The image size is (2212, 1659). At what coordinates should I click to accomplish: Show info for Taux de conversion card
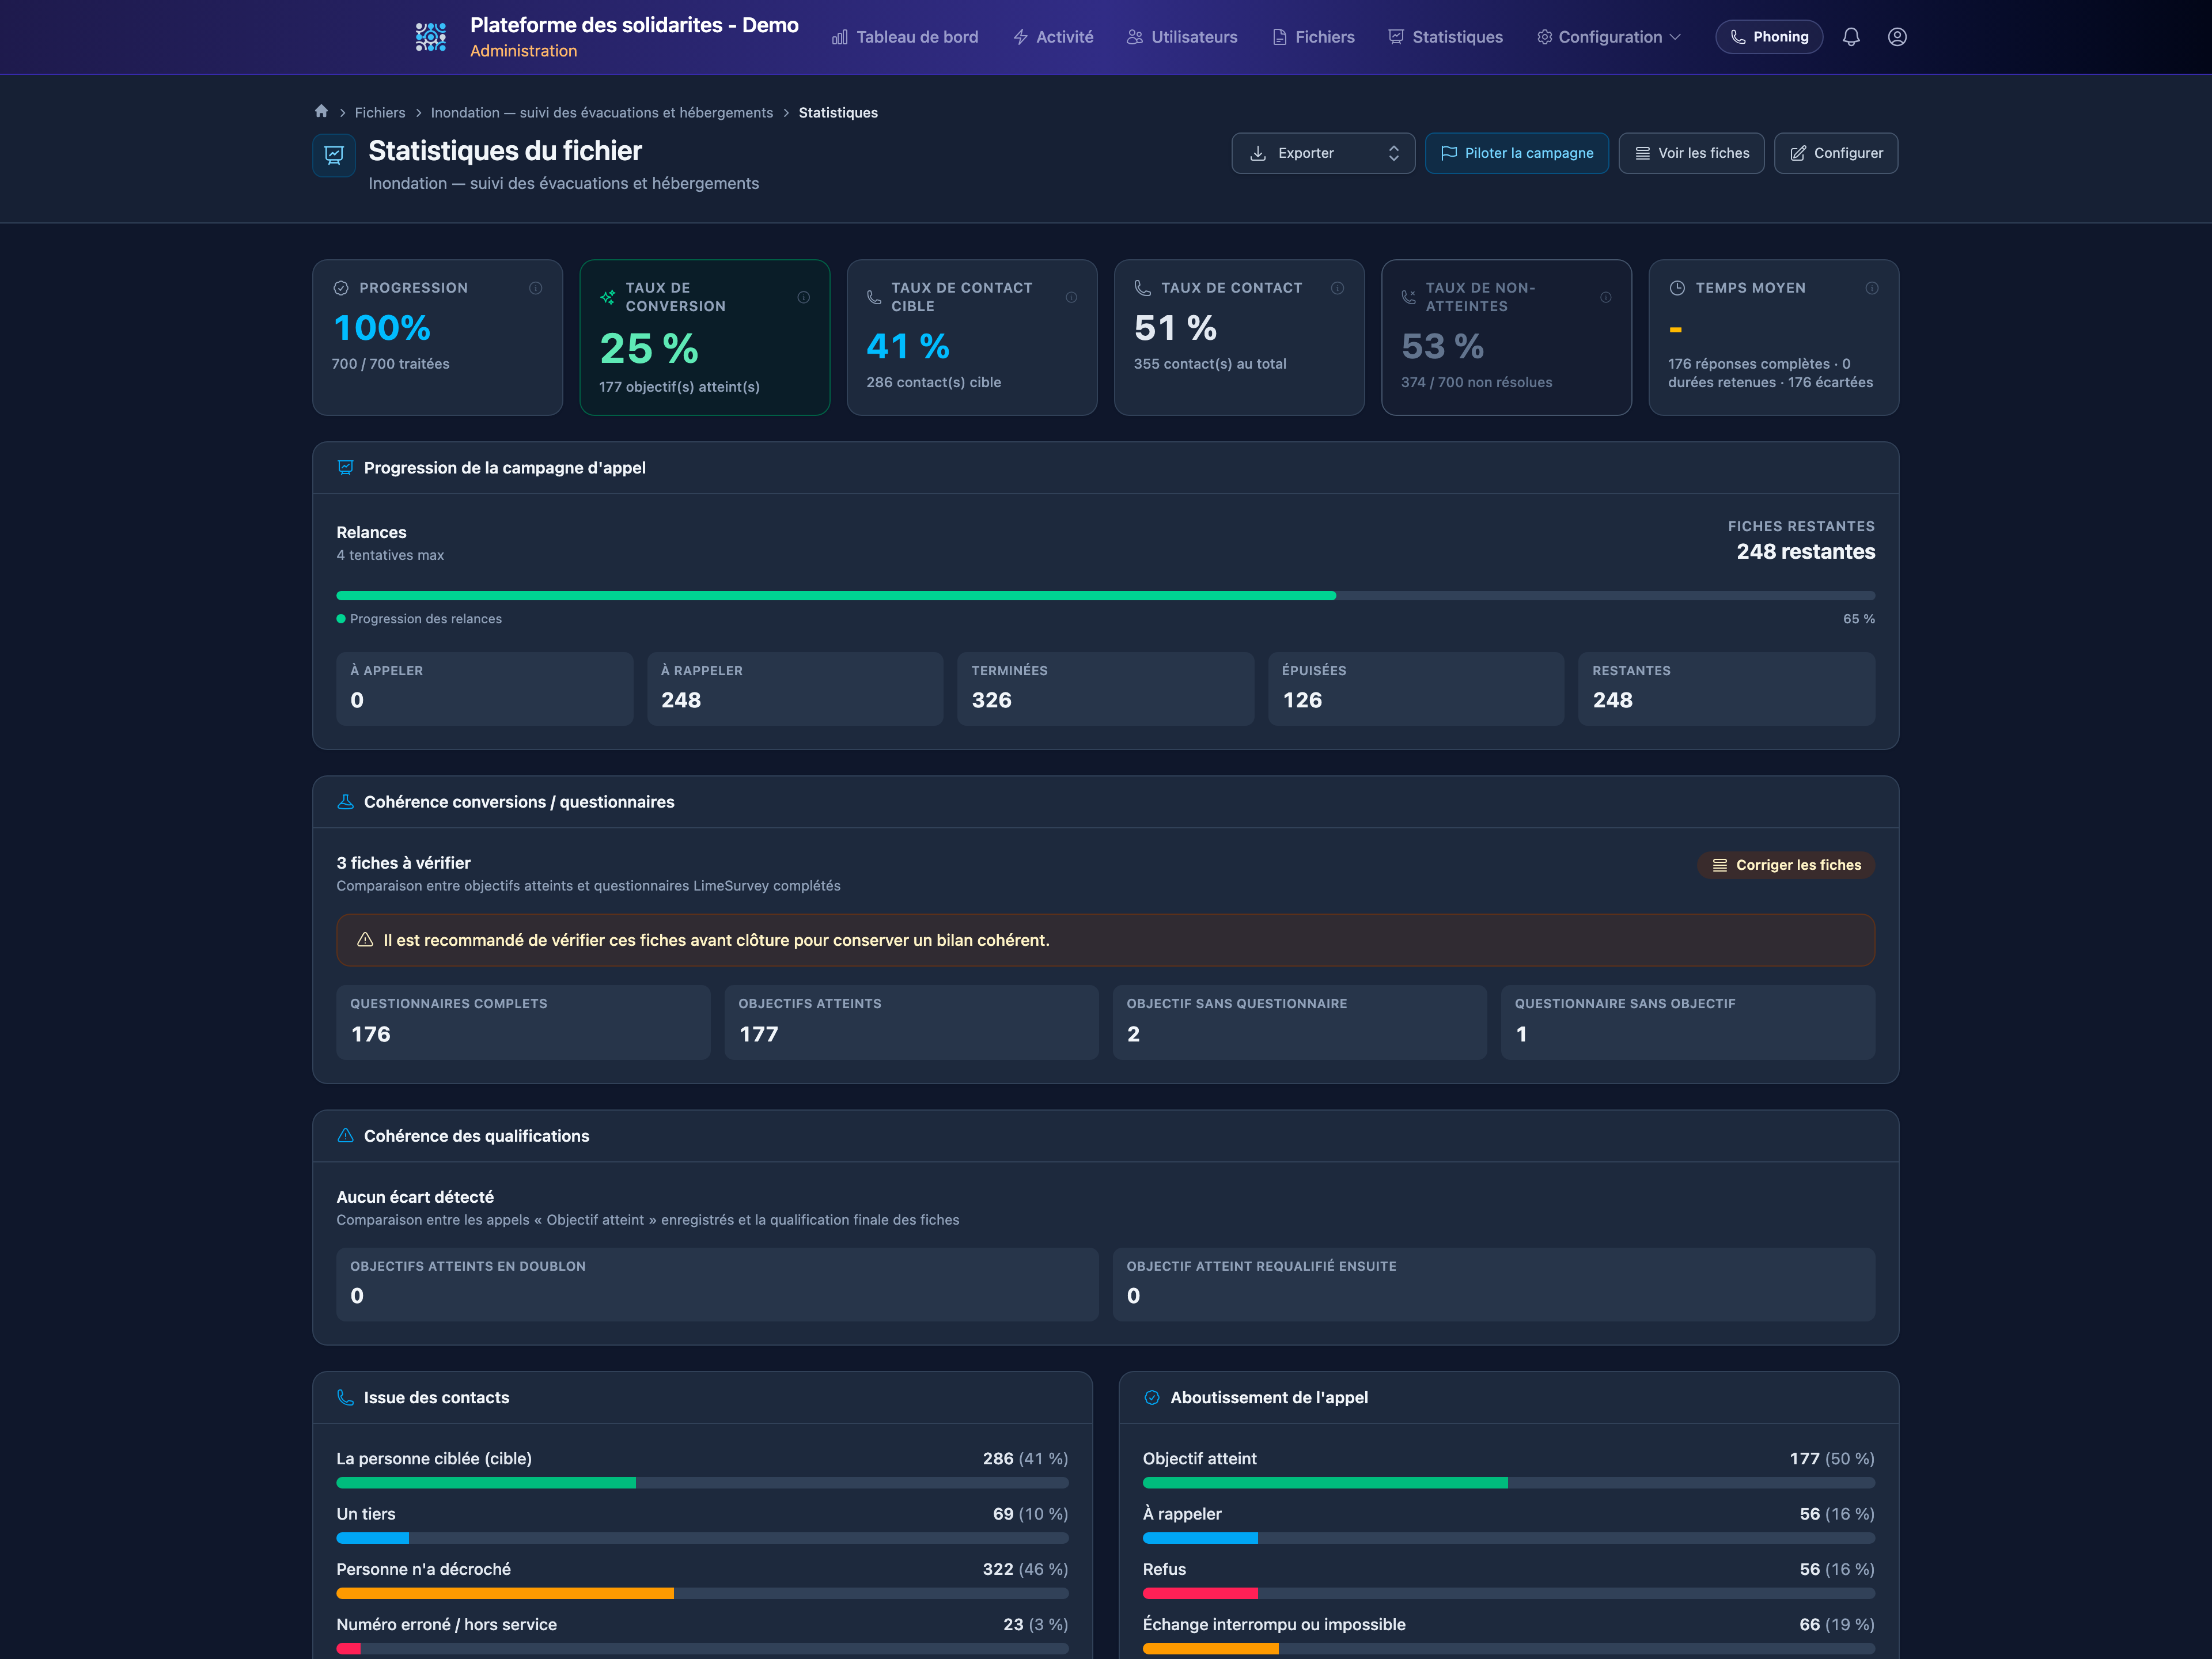(x=803, y=297)
